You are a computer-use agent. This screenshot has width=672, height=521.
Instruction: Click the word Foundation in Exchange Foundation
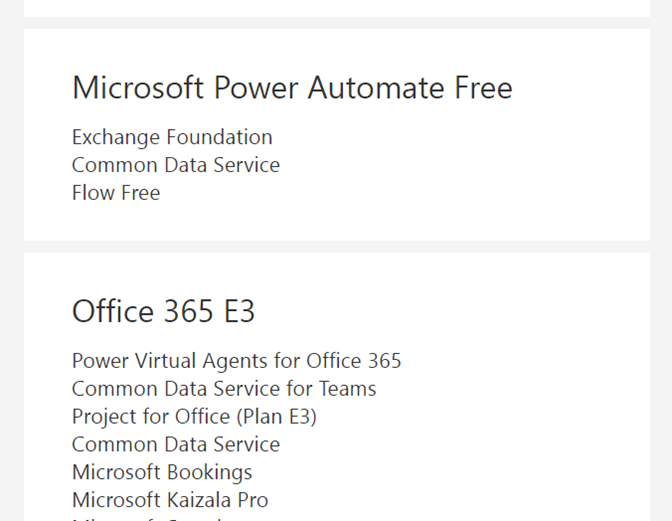(x=219, y=138)
